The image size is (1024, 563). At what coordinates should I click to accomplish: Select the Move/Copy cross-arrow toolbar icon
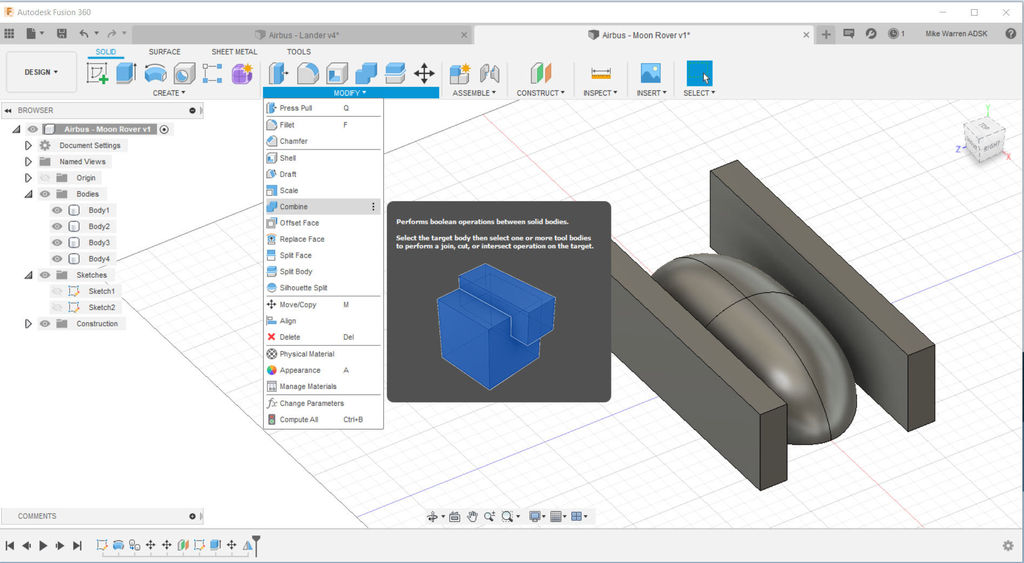click(424, 73)
